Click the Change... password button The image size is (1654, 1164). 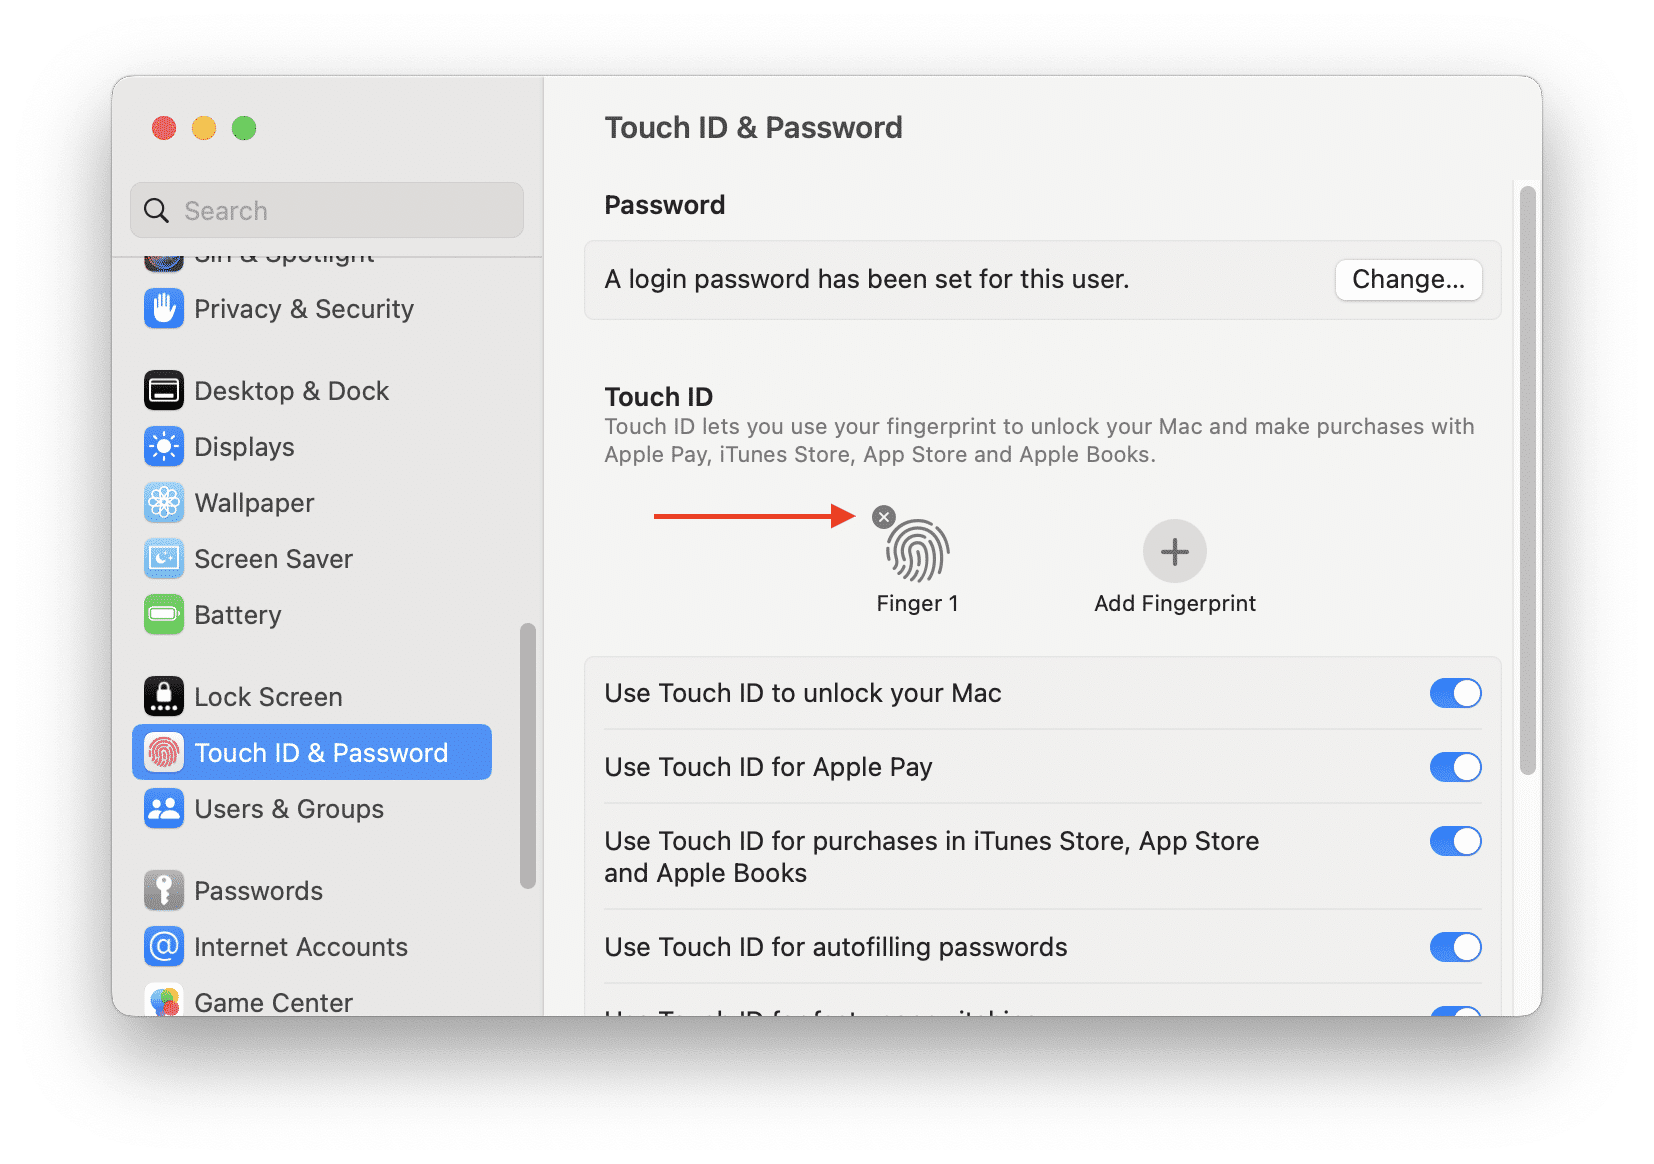(x=1408, y=279)
